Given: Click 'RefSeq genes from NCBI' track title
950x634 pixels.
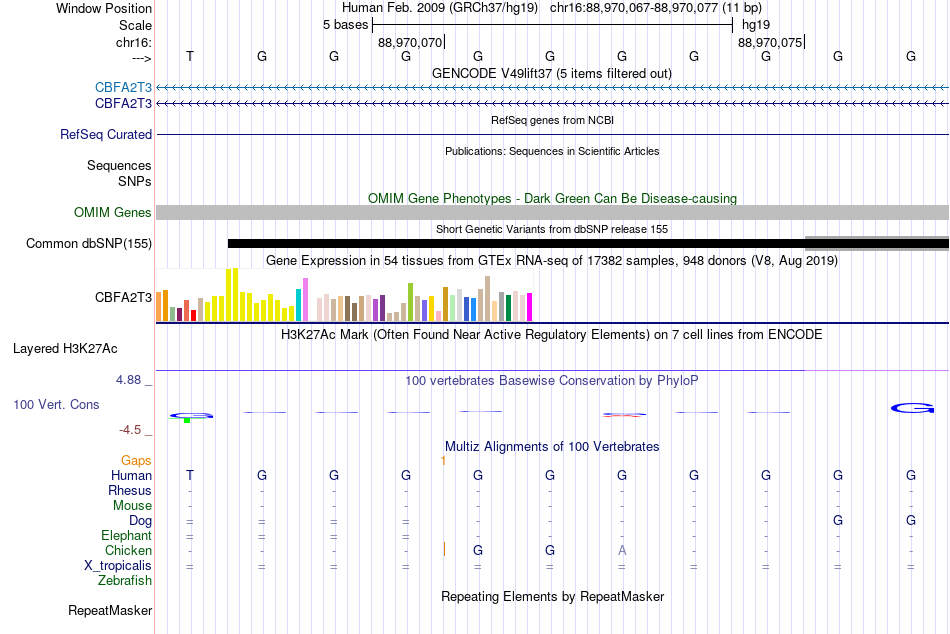Looking at the screenshot, I should pos(552,120).
